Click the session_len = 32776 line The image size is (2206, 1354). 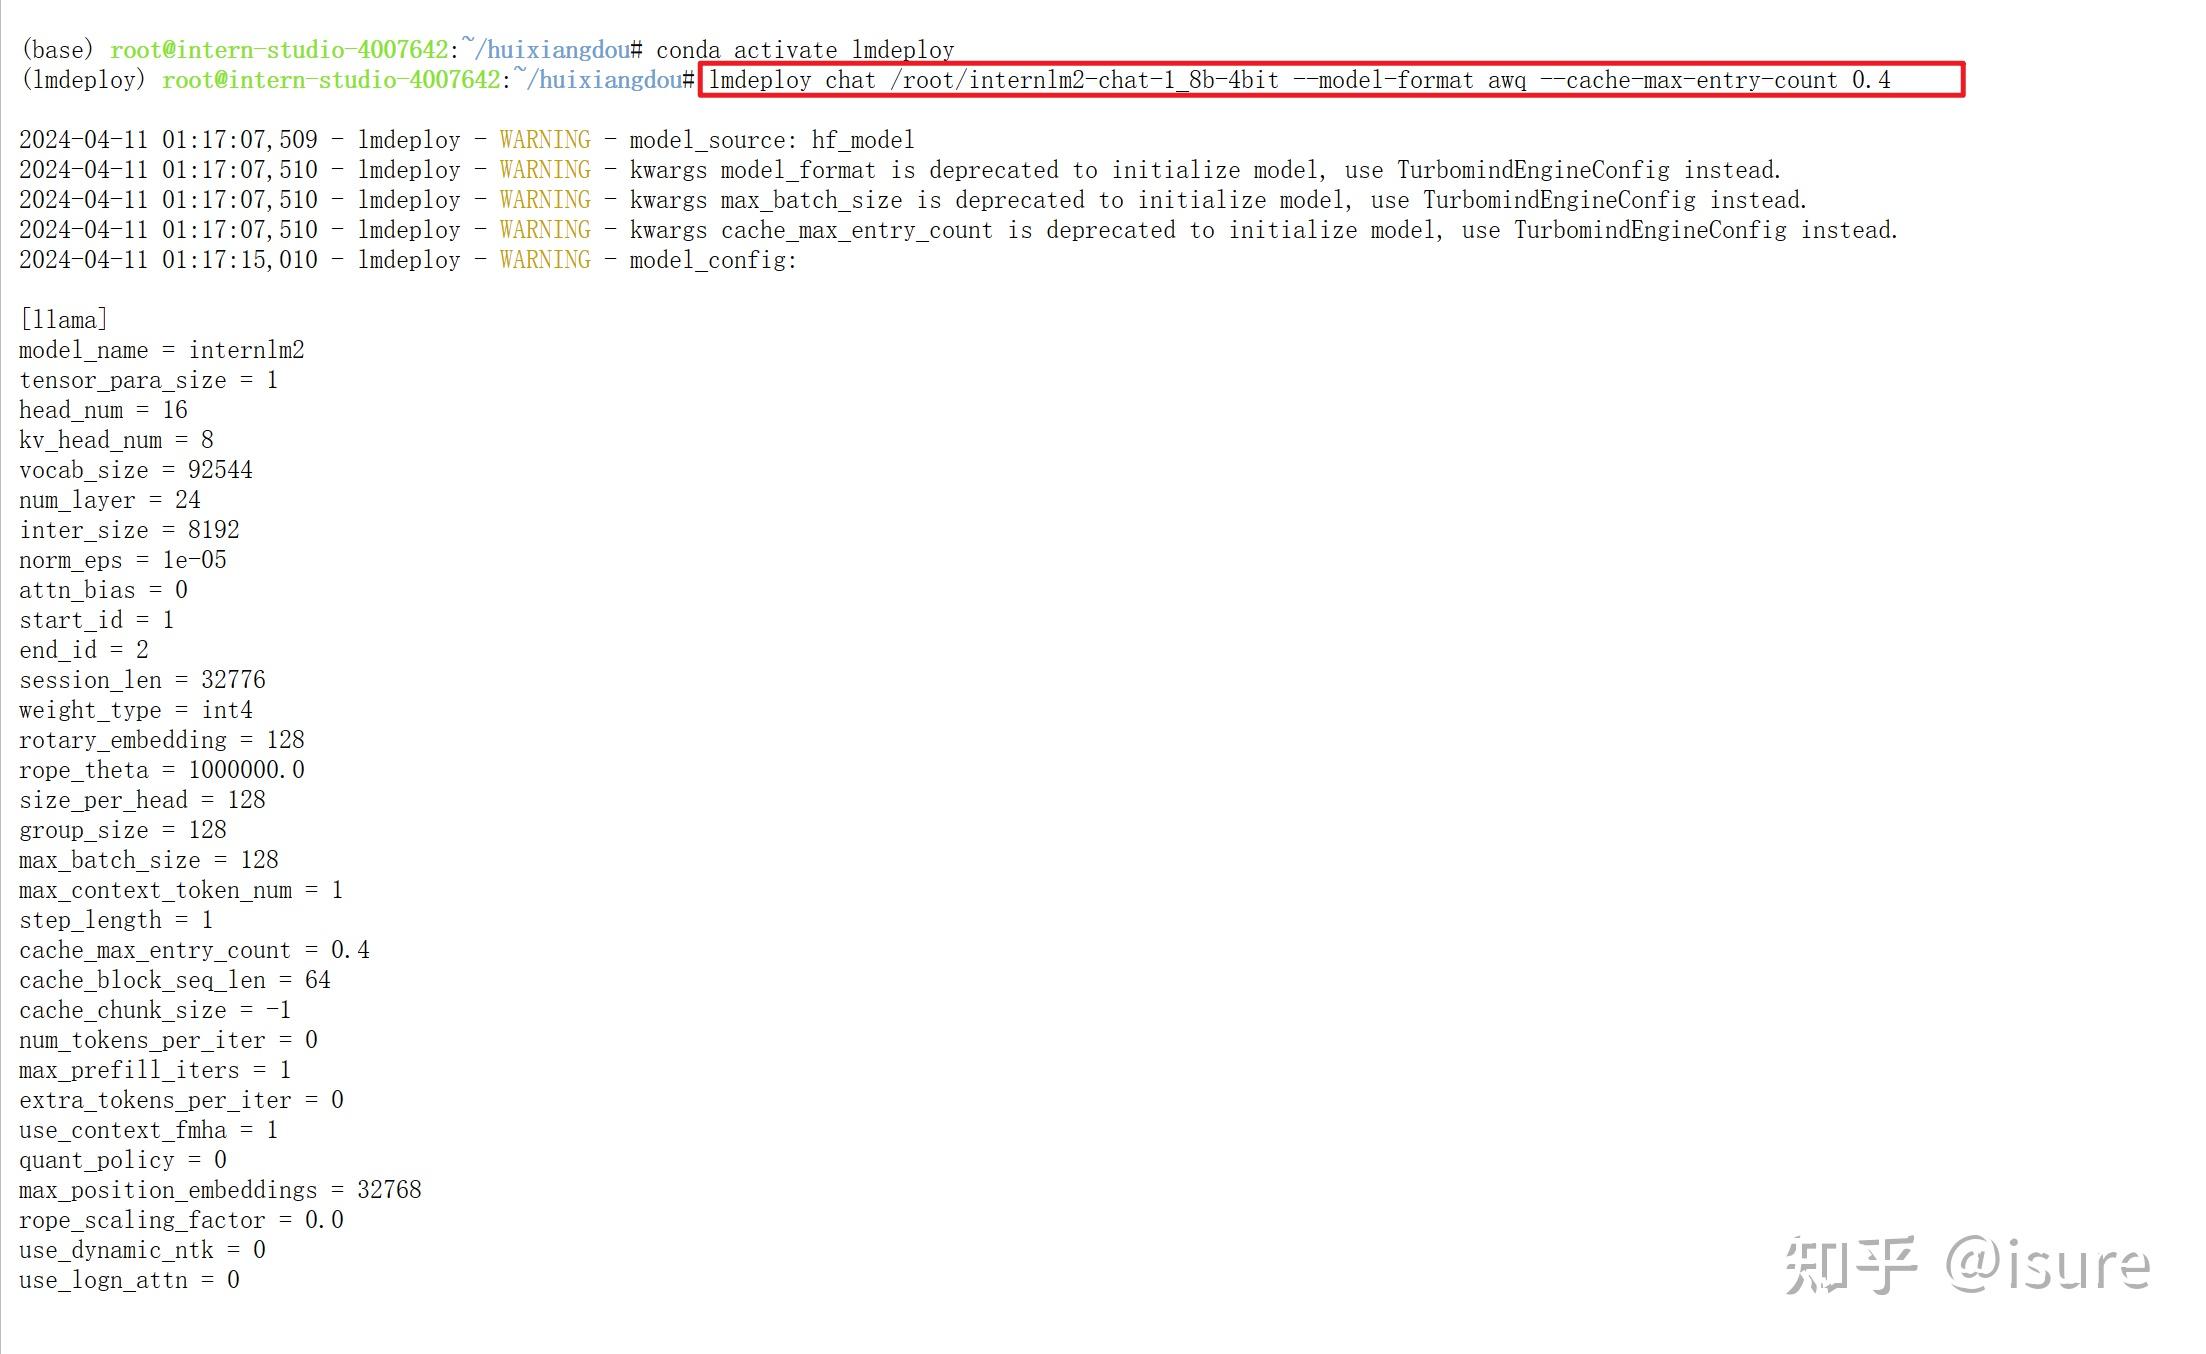(142, 680)
